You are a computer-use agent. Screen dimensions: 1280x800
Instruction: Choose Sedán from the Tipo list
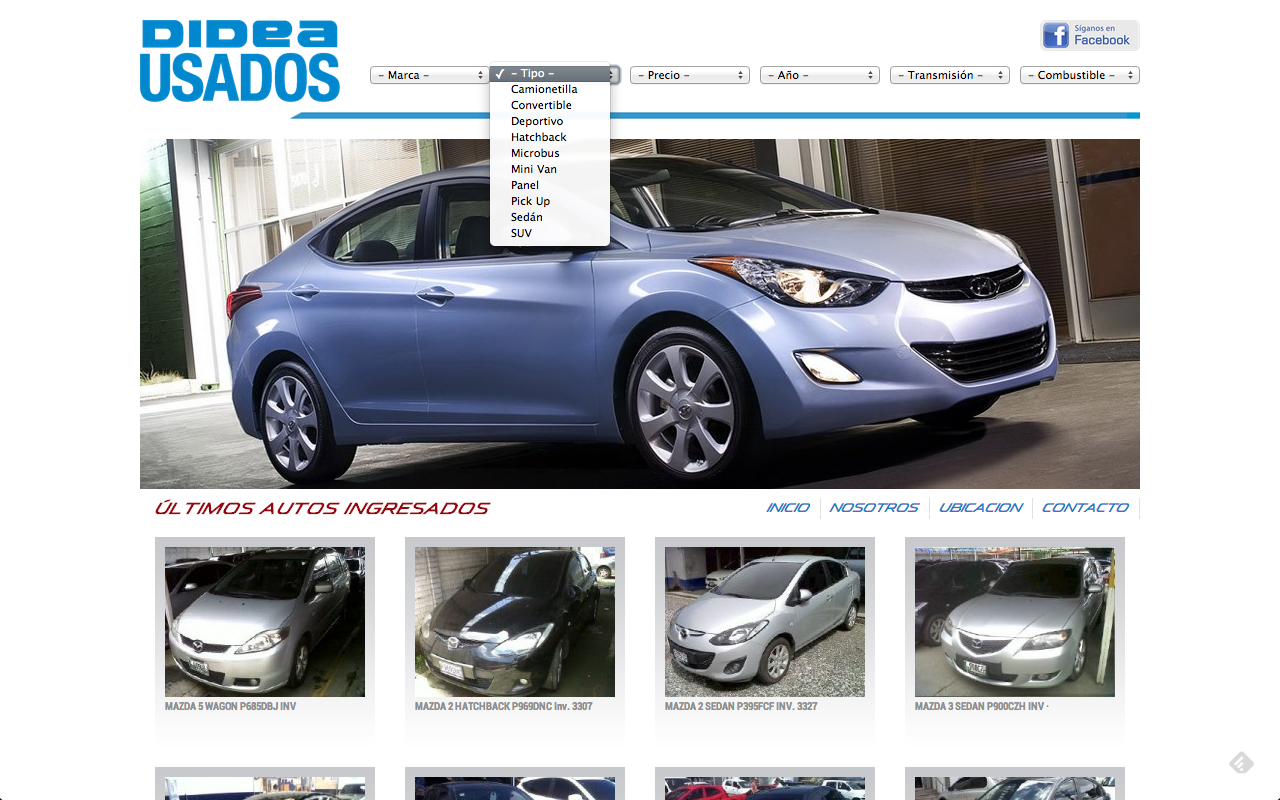[550, 217]
